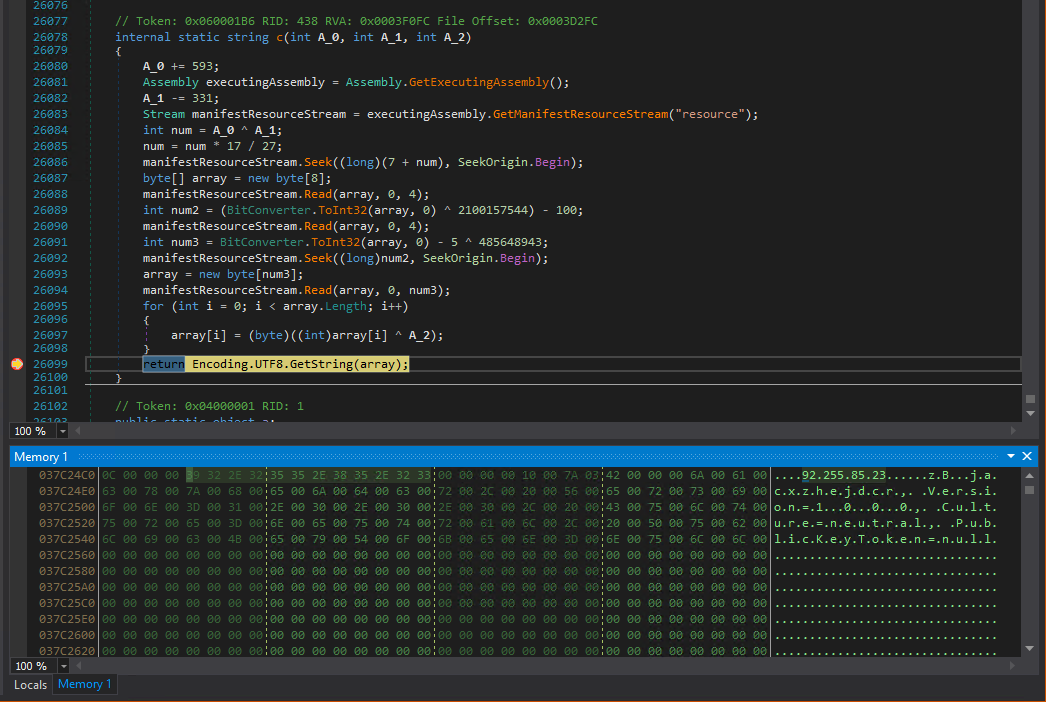Viewport: 1046px width, 702px height.
Task: Click the Stream type on line 26083
Action: (x=163, y=114)
